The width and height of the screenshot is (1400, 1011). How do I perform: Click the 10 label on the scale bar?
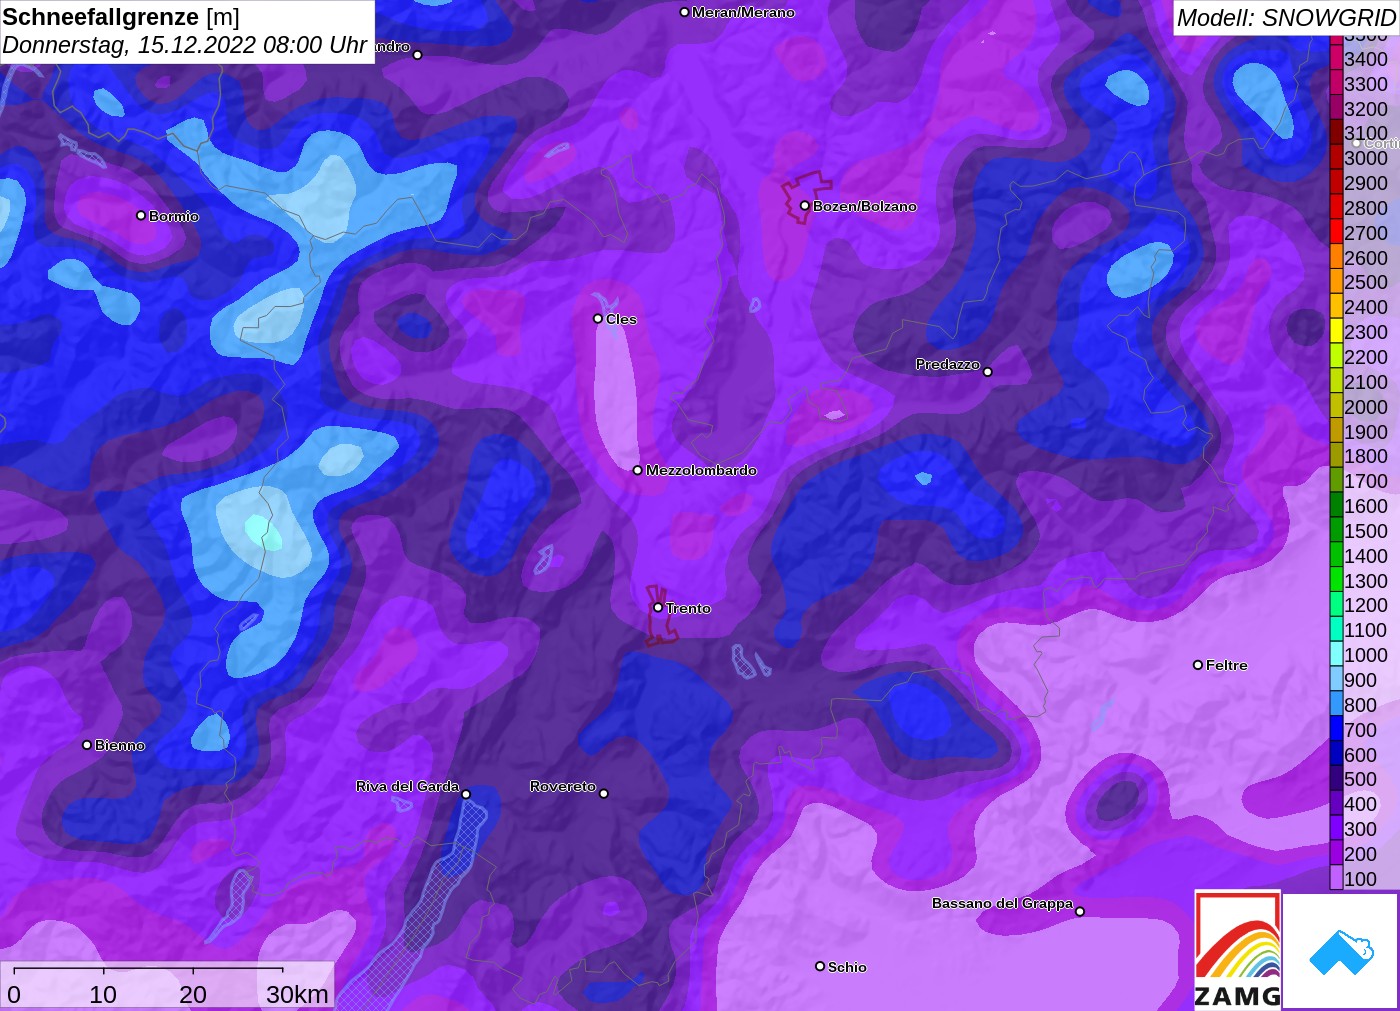[x=103, y=994]
